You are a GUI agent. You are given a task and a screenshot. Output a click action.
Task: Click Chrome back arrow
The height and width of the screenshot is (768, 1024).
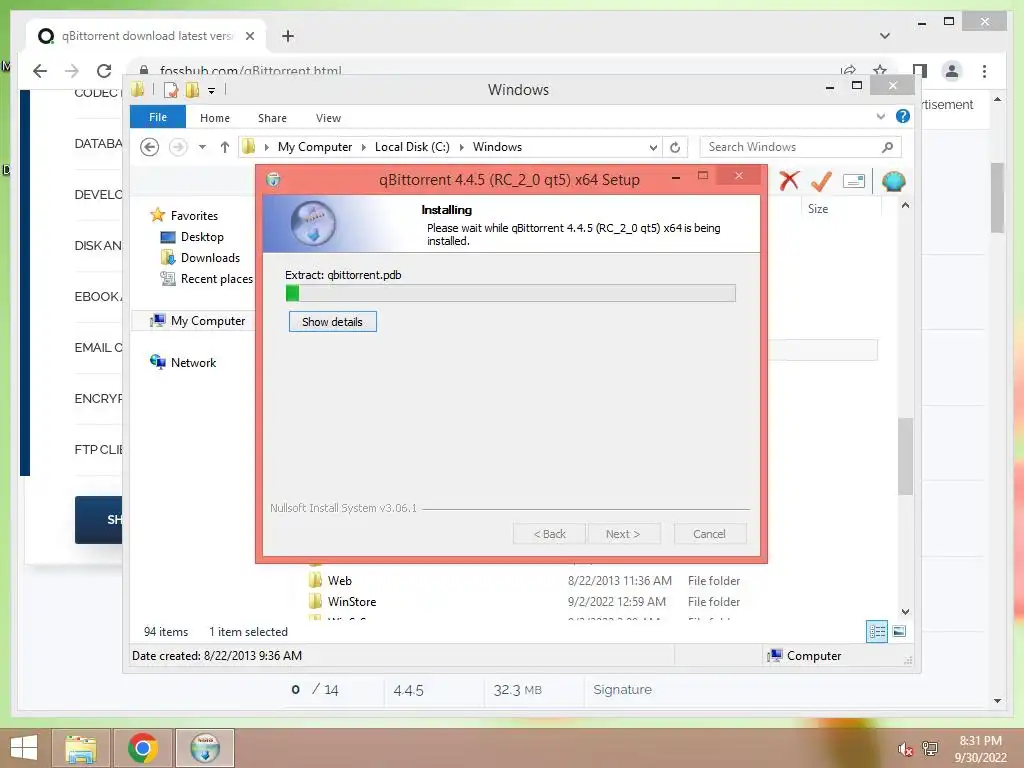[x=40, y=71]
